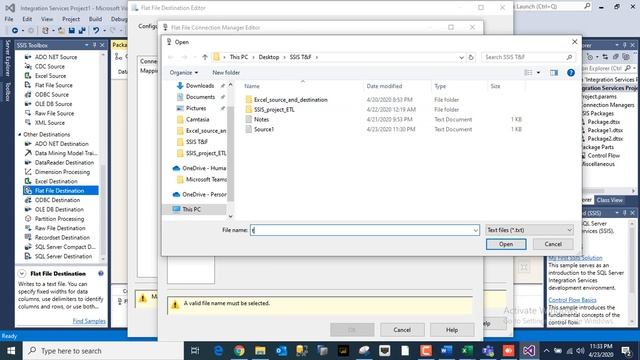
Task: Select ADO NET Source in SSIS Toolbox
Action: (56, 57)
